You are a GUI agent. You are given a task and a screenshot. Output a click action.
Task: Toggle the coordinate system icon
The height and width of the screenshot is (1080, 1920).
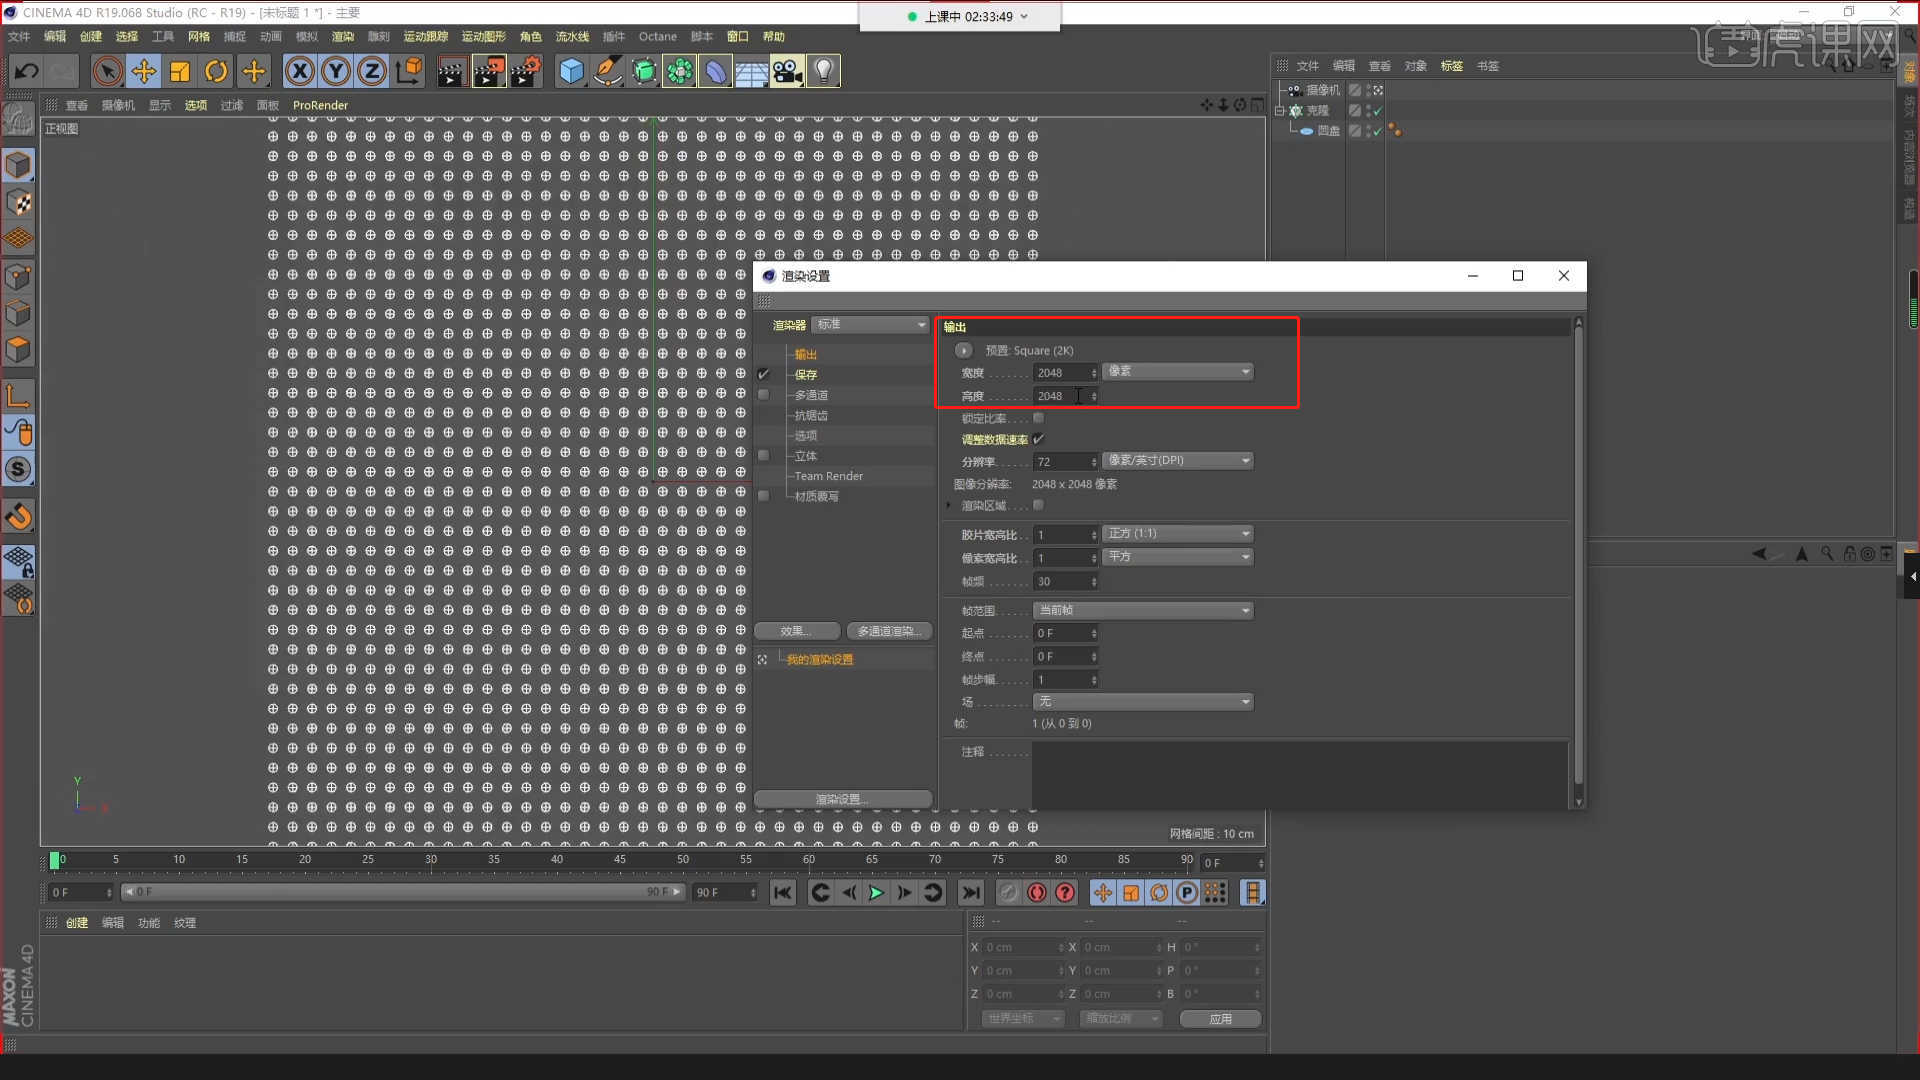click(x=409, y=71)
